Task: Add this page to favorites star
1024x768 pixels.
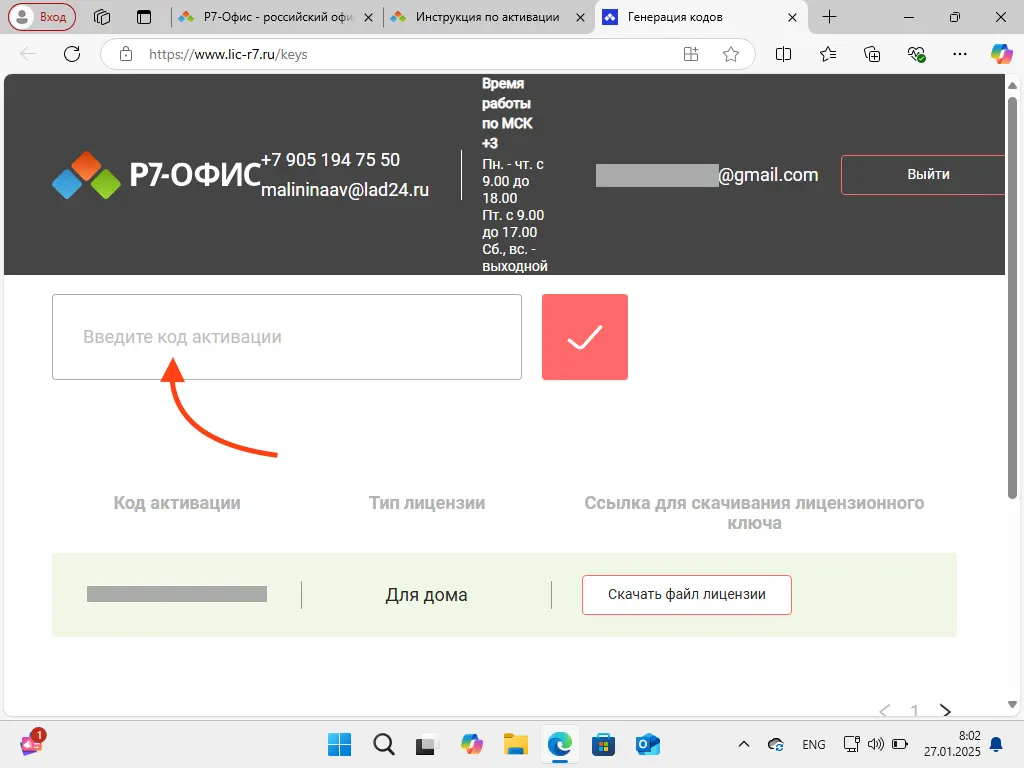Action: pos(731,54)
